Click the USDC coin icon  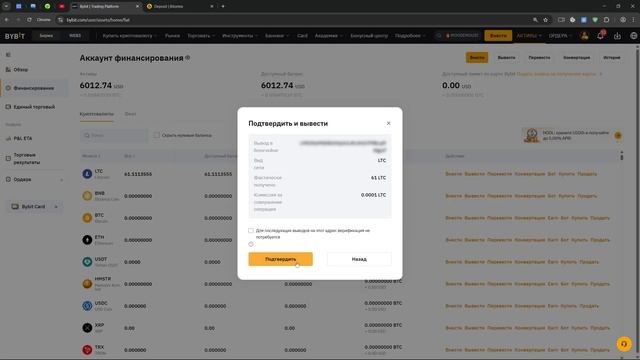pos(87,306)
